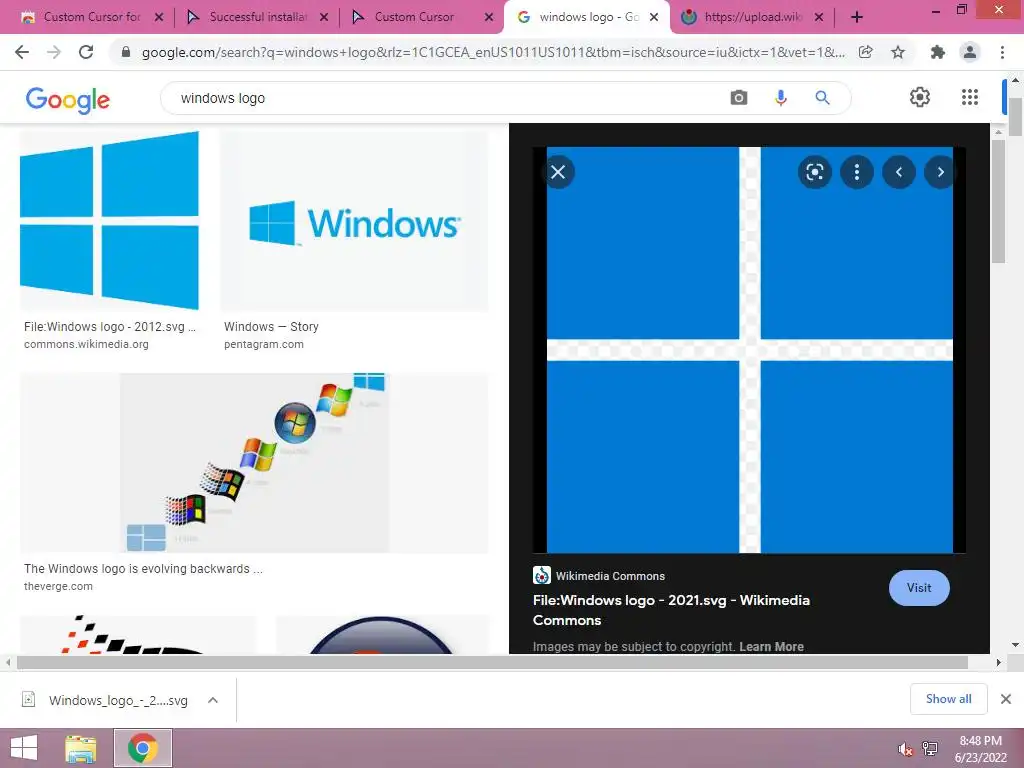Viewport: 1024px width, 768px height.
Task: View site information padlock icon
Action: (x=126, y=52)
